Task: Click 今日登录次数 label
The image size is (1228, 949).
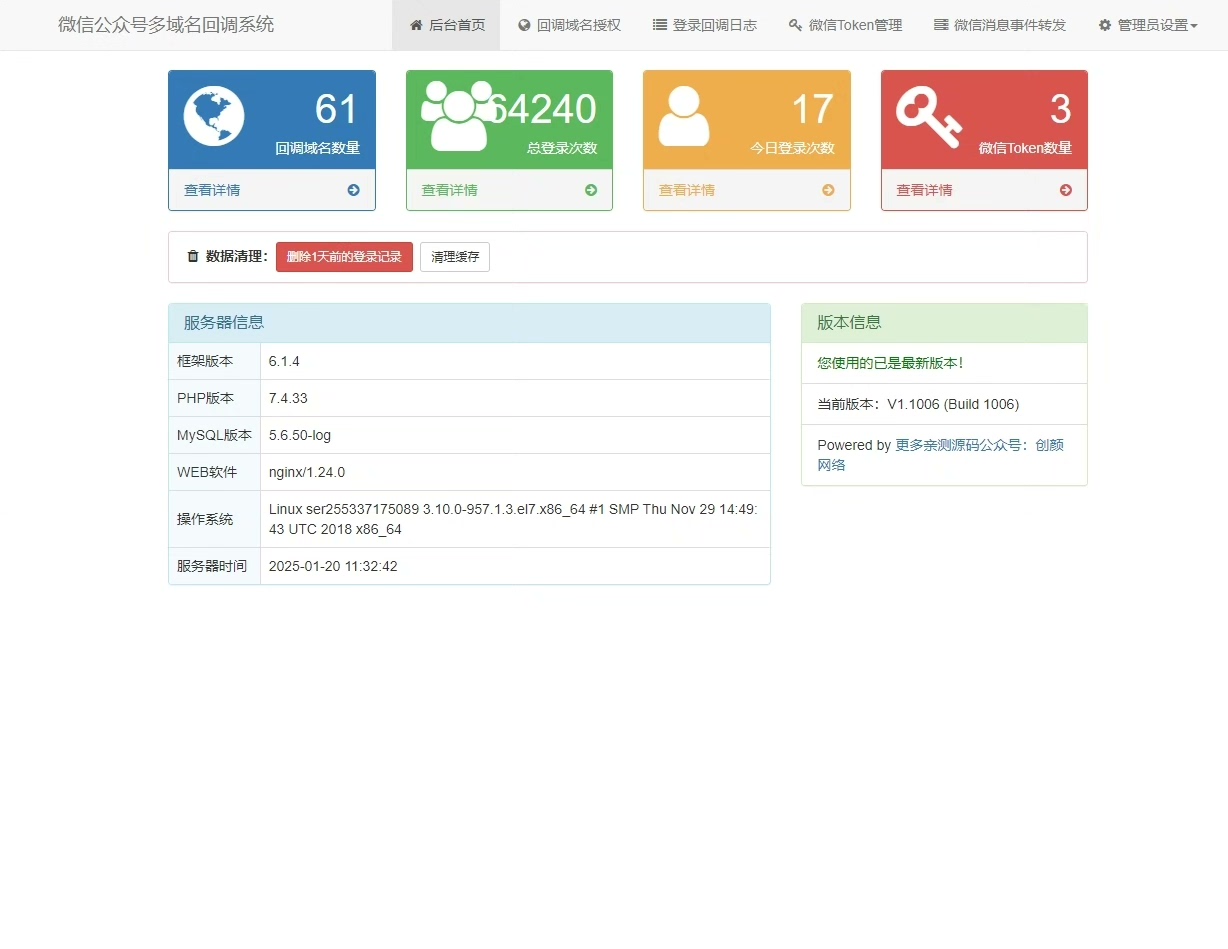Action: [x=793, y=148]
